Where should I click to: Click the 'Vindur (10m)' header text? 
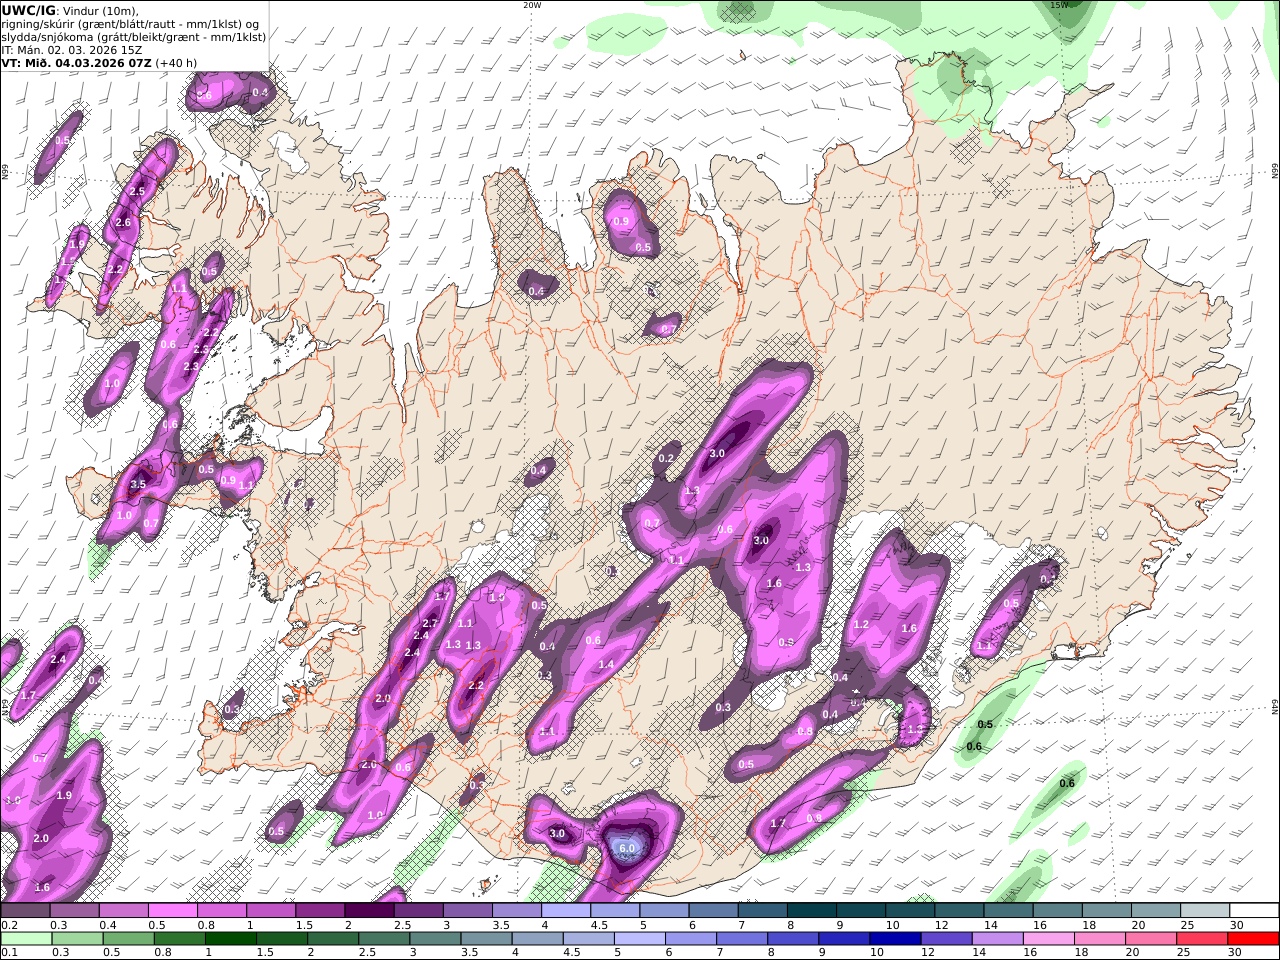pyautogui.click(x=101, y=10)
